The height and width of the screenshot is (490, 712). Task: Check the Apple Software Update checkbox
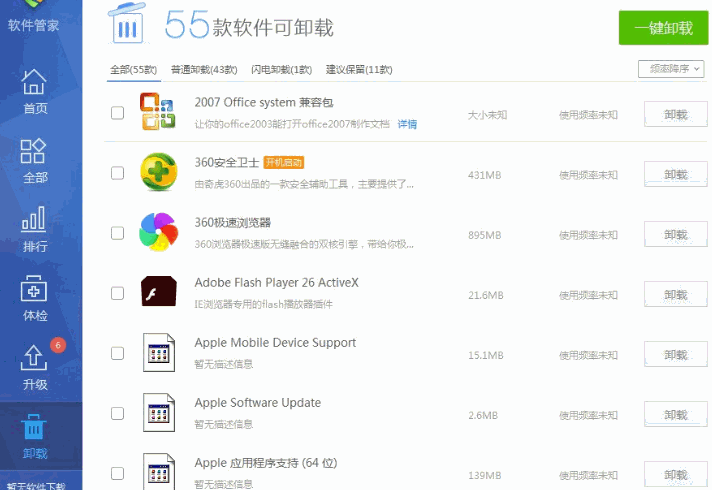pyautogui.click(x=118, y=413)
